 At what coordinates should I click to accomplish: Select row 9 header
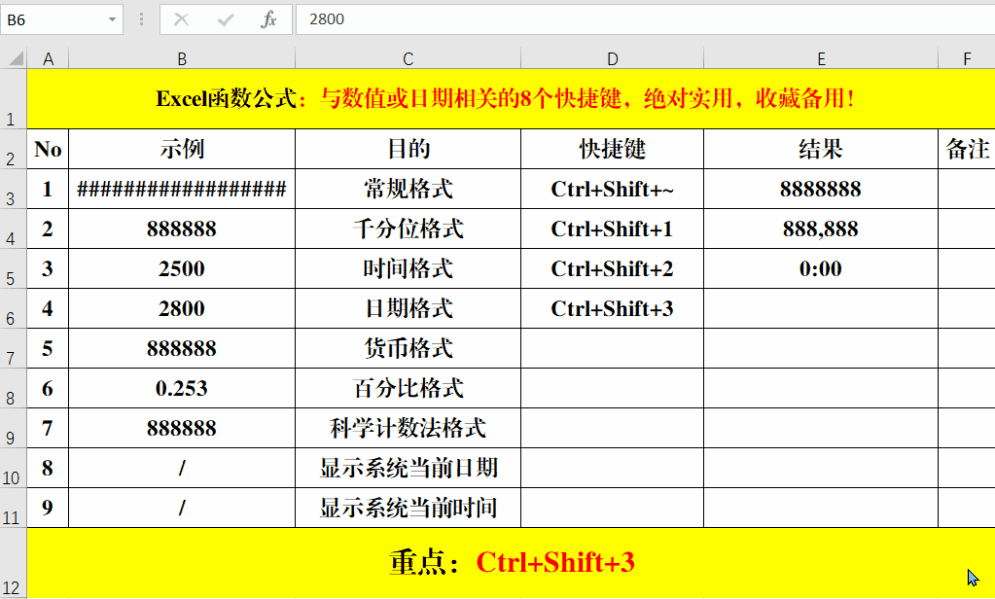(x=13, y=428)
